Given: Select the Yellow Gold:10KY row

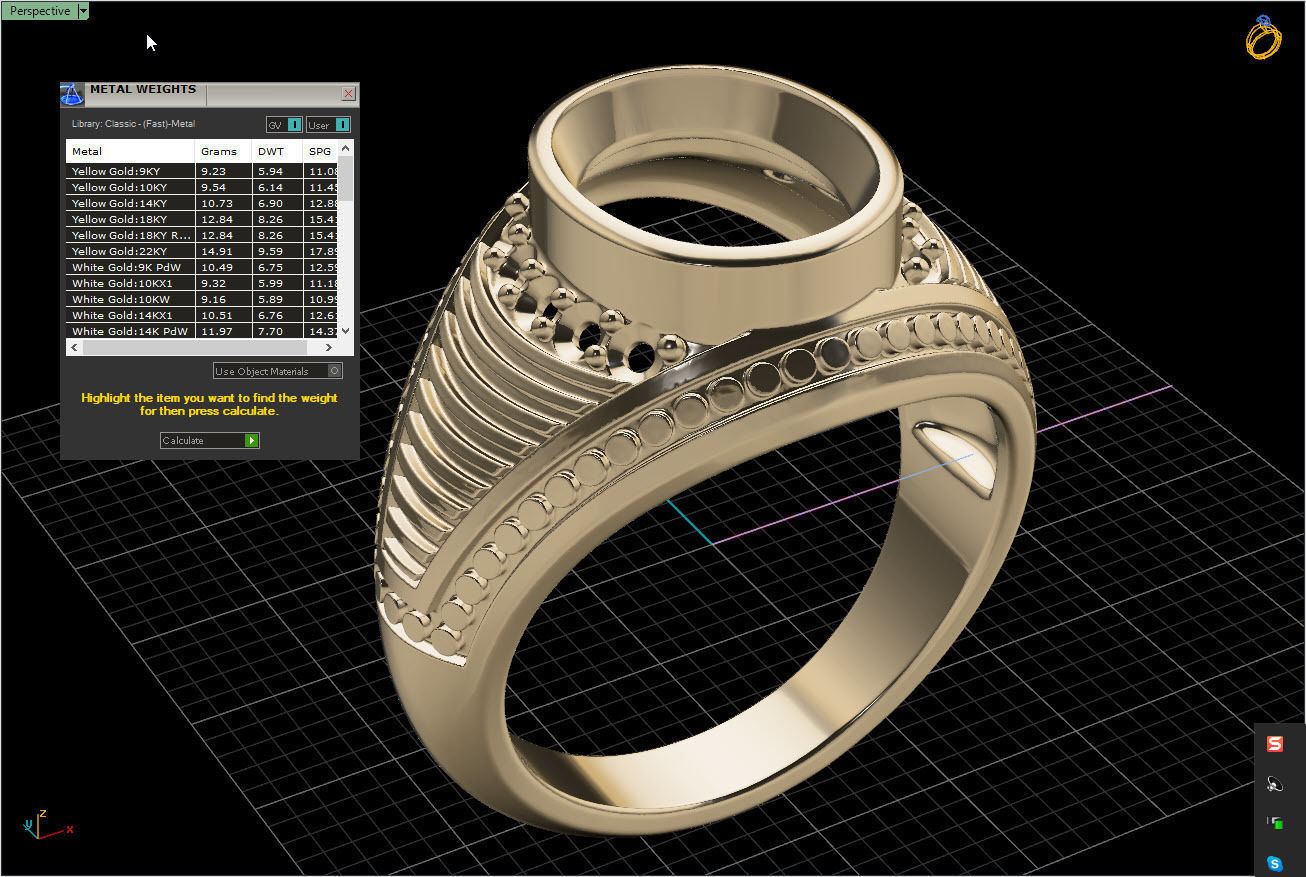Looking at the screenshot, I should pos(202,187).
